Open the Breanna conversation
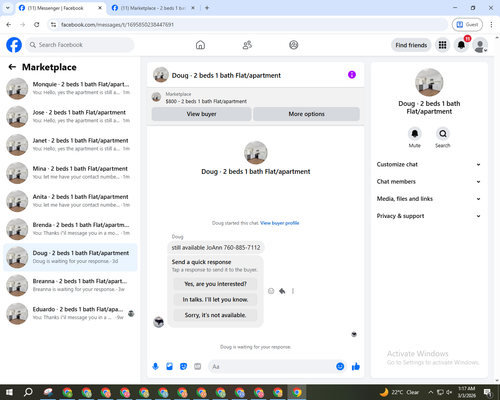 click(70, 285)
